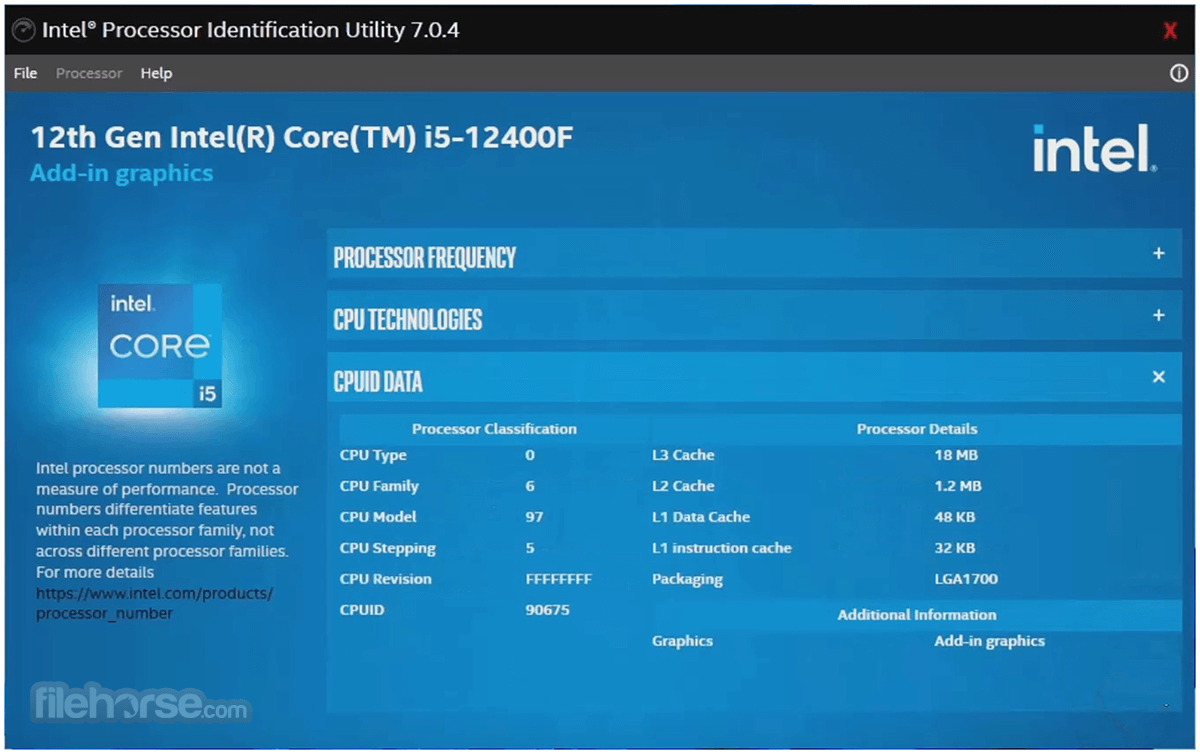Viewport: 1200px width, 754px height.
Task: Click the revision value FFFFFFFF
Action: pos(559,579)
